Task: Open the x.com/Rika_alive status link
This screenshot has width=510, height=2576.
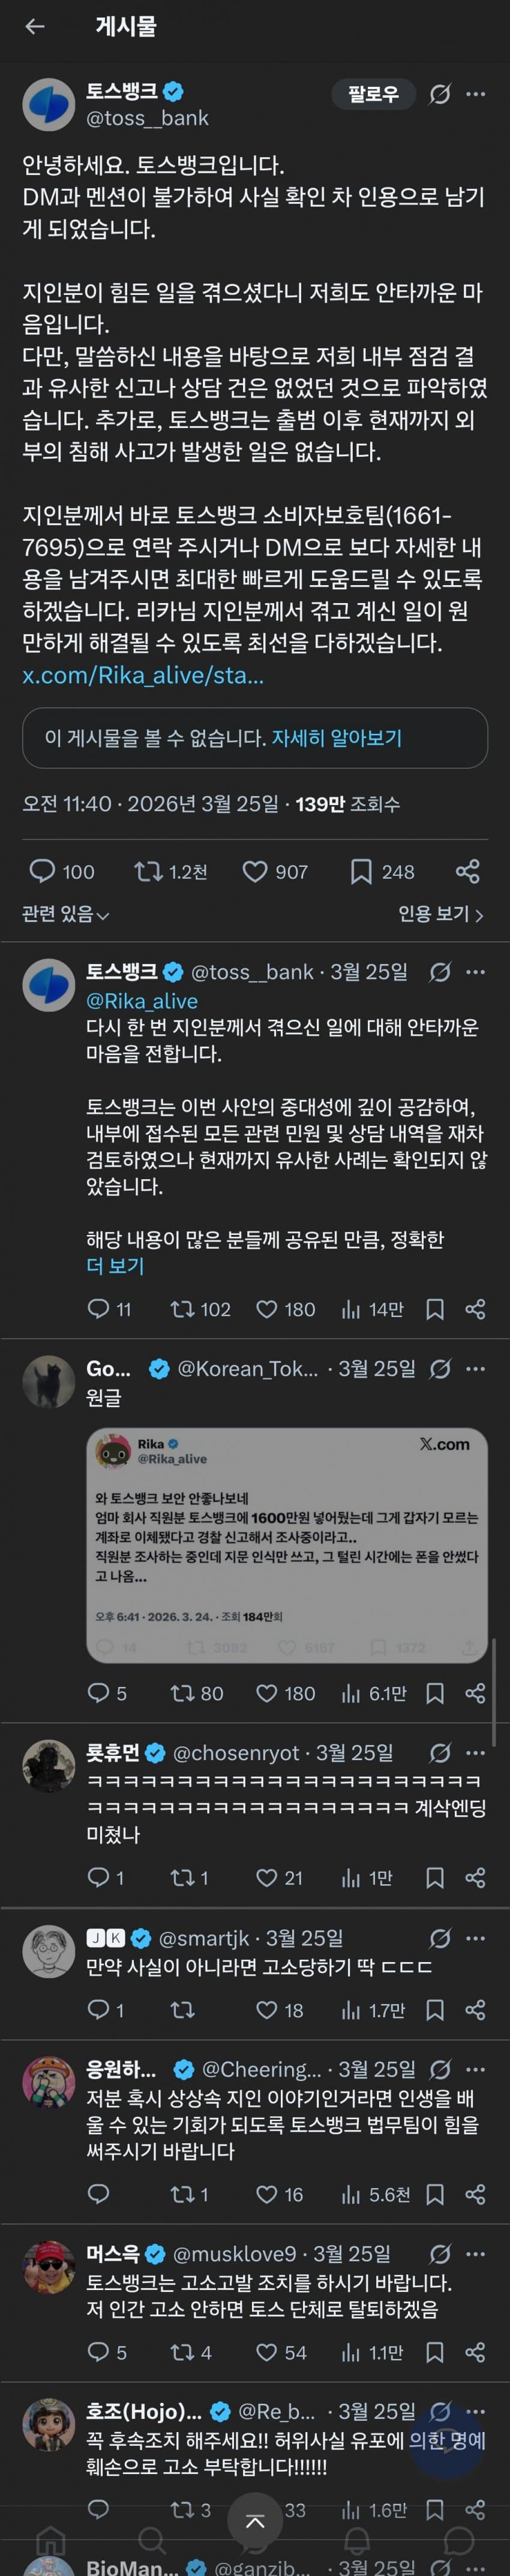Action: pyautogui.click(x=143, y=675)
